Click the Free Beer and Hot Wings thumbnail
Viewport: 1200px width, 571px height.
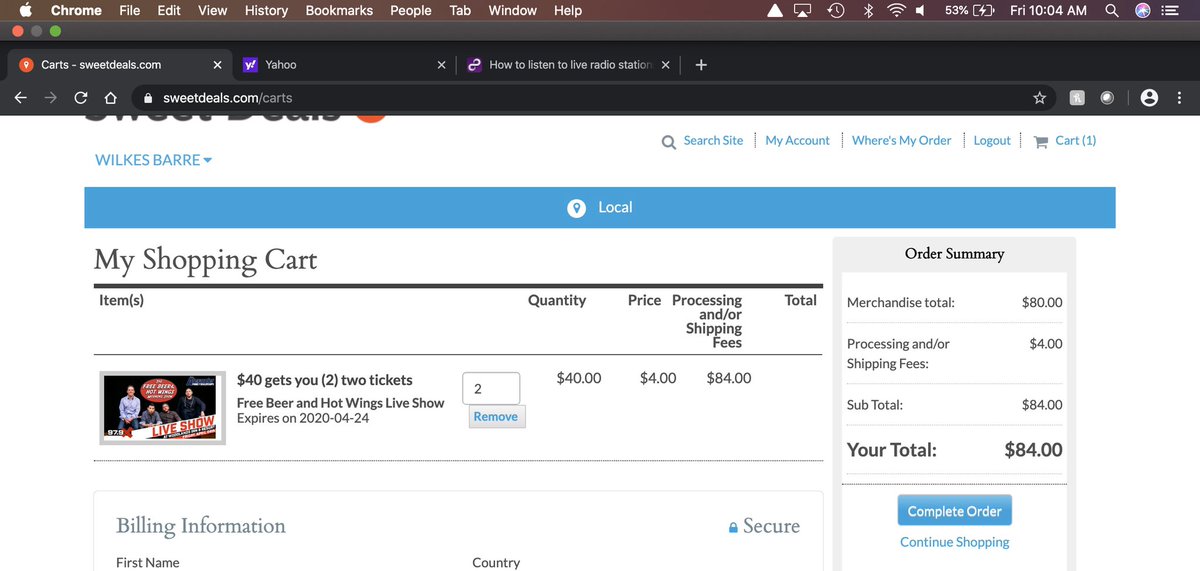tap(162, 408)
